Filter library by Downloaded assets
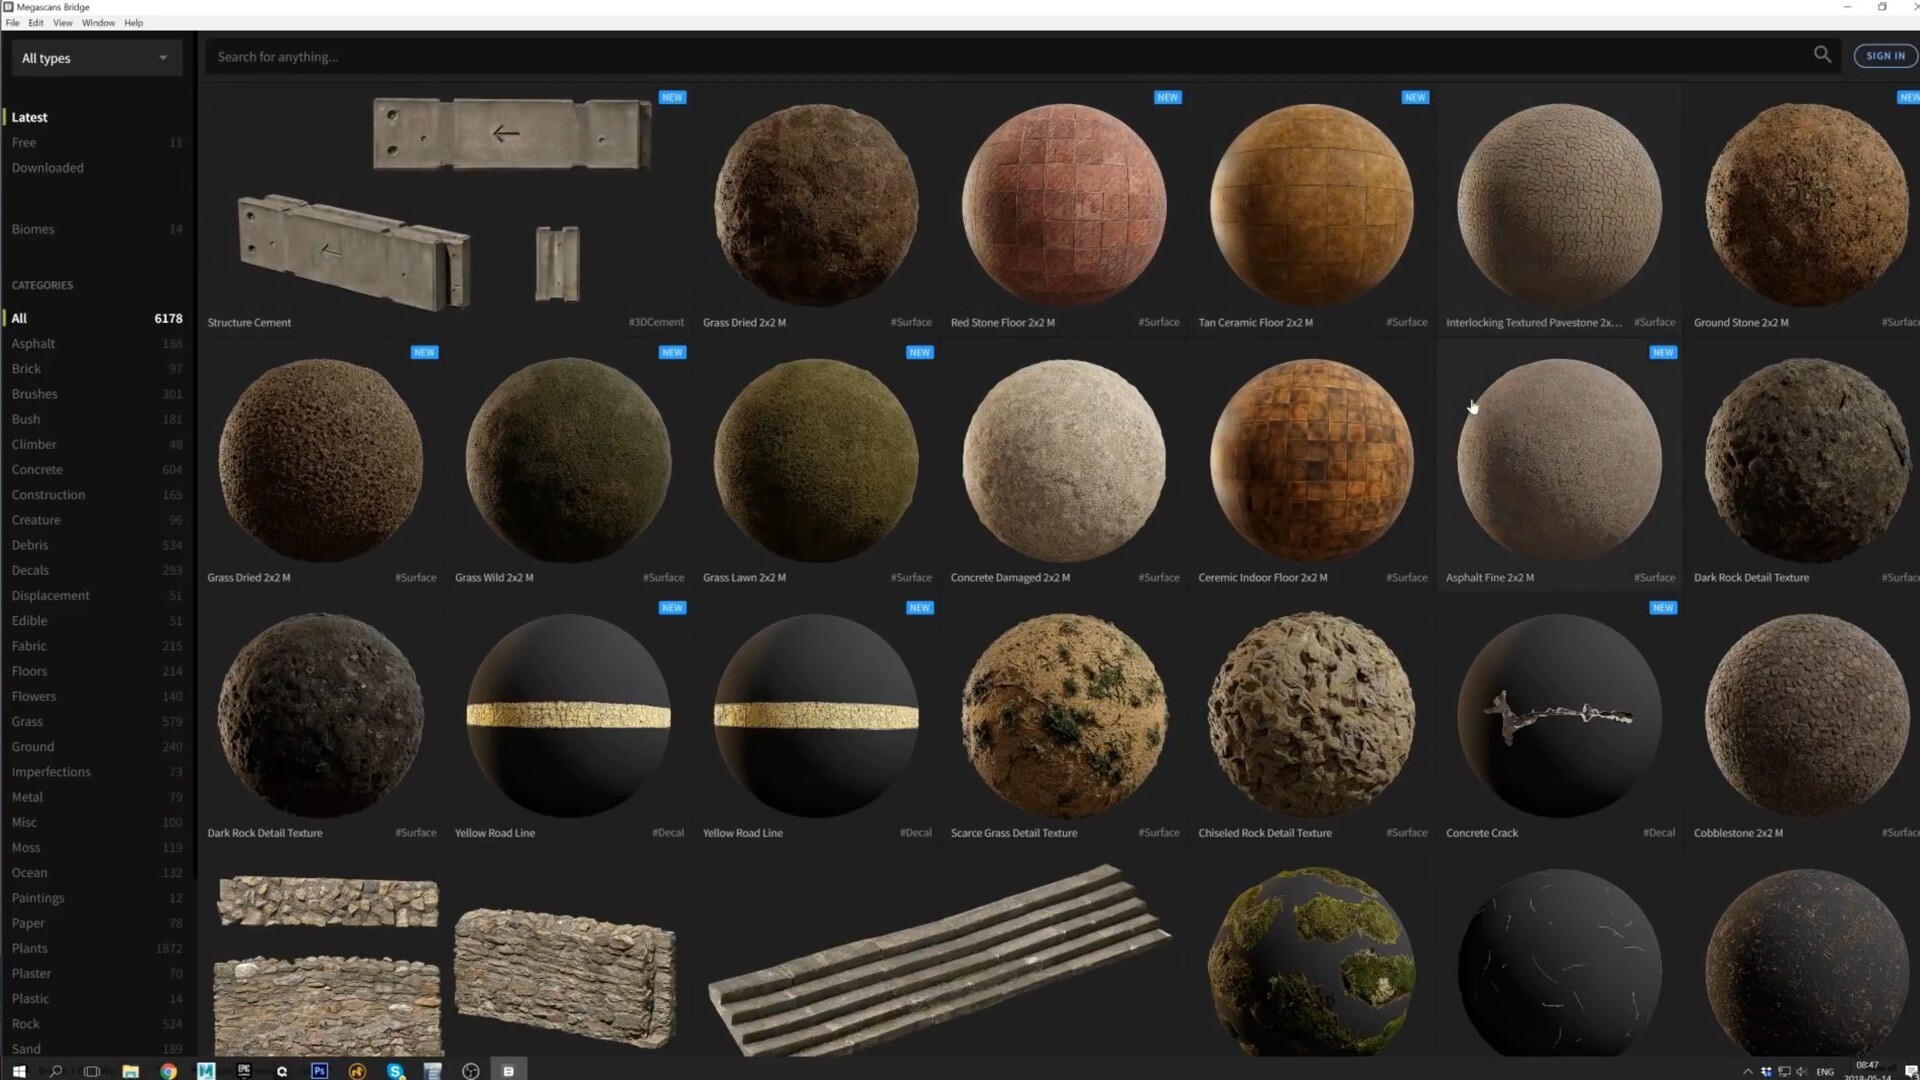This screenshot has width=1920, height=1080. [x=47, y=167]
